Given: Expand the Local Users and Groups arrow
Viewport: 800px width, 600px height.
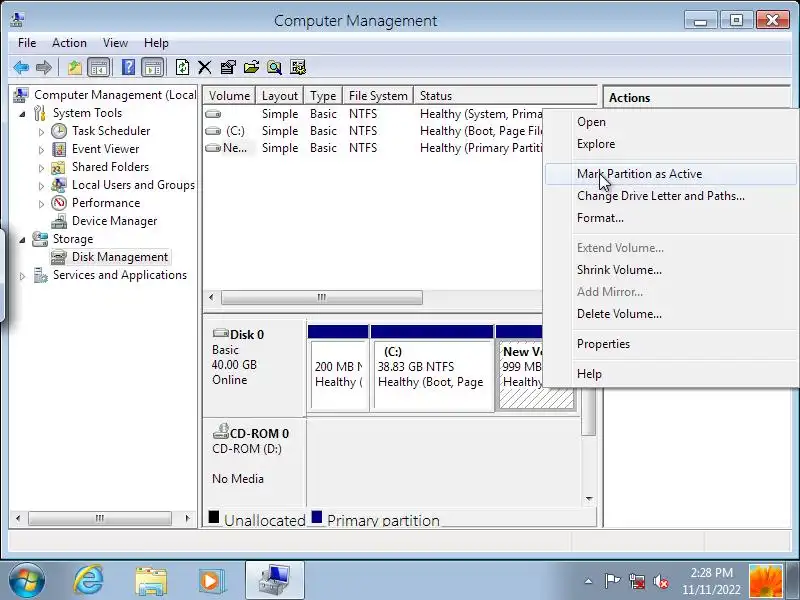Looking at the screenshot, I should (x=41, y=186).
